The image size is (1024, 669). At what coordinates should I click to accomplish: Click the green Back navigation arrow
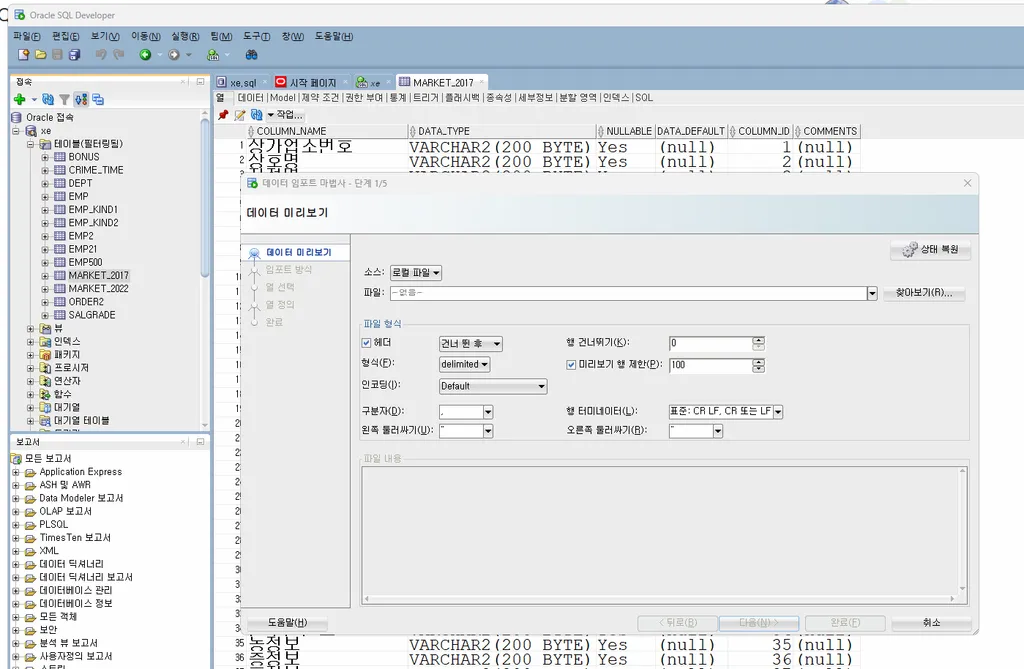[145, 55]
